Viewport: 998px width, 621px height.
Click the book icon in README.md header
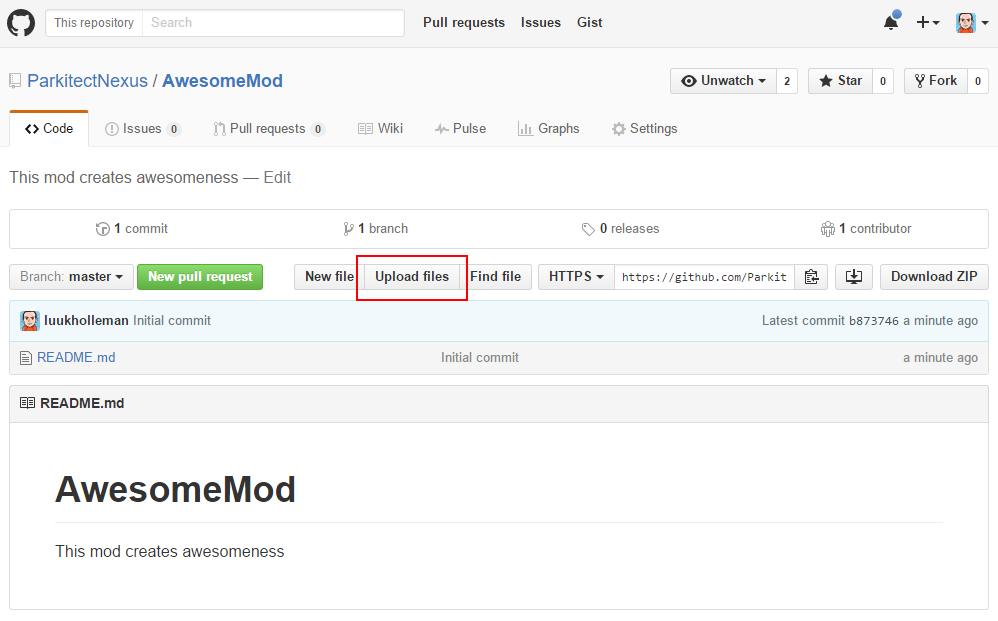tap(27, 403)
